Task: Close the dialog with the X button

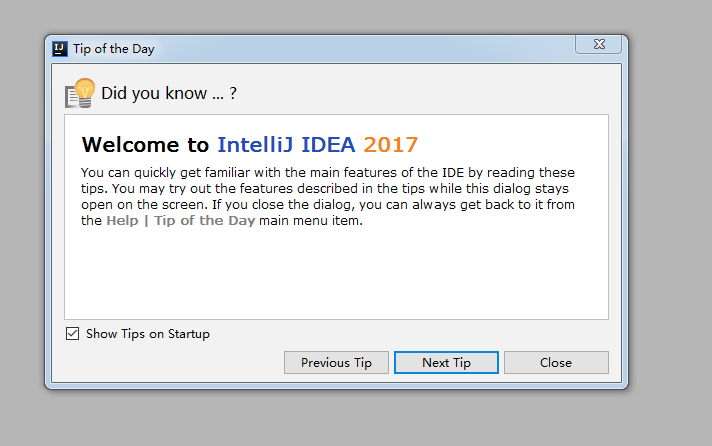Action: coord(598,44)
